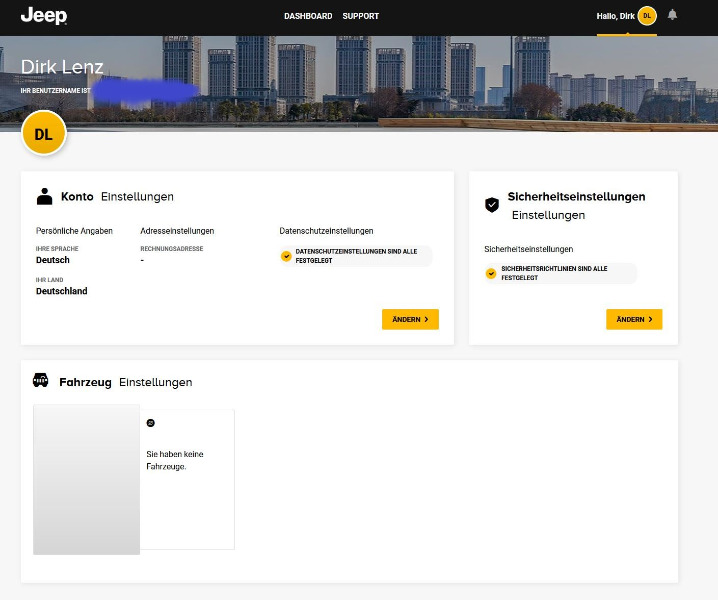The image size is (718, 600).
Task: Click the small round icon in the empty vehicle card
Action: tap(151, 423)
